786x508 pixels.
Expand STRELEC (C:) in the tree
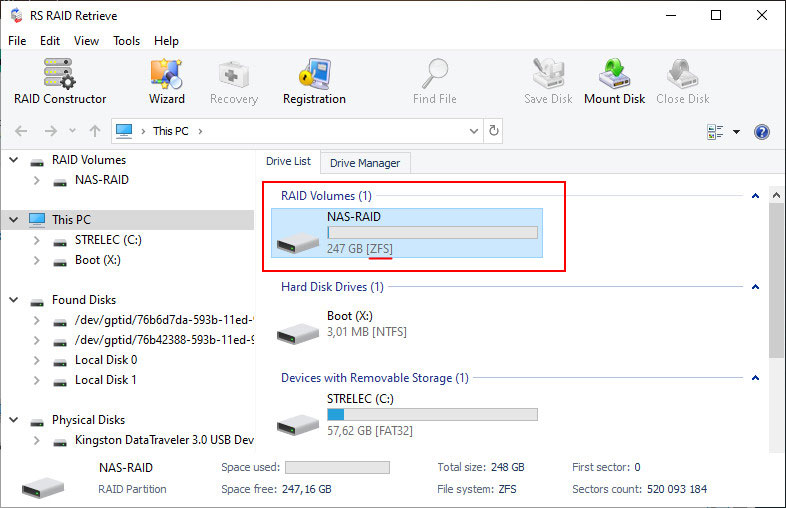(36, 240)
